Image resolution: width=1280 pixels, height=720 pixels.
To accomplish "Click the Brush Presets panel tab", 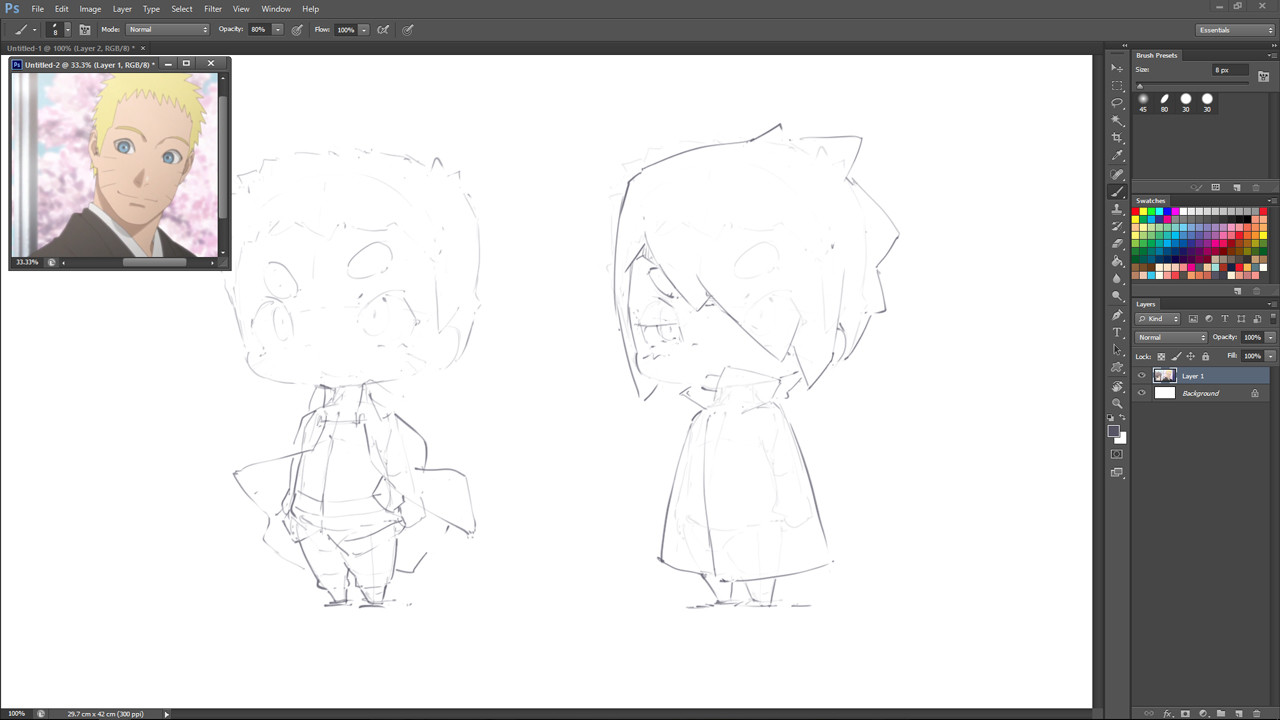I will click(x=1157, y=55).
